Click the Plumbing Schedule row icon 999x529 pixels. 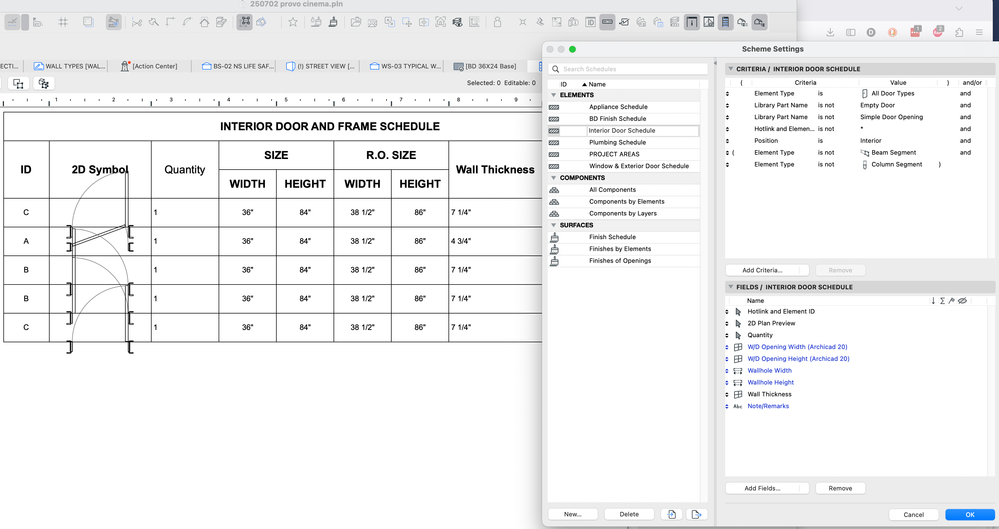point(554,143)
